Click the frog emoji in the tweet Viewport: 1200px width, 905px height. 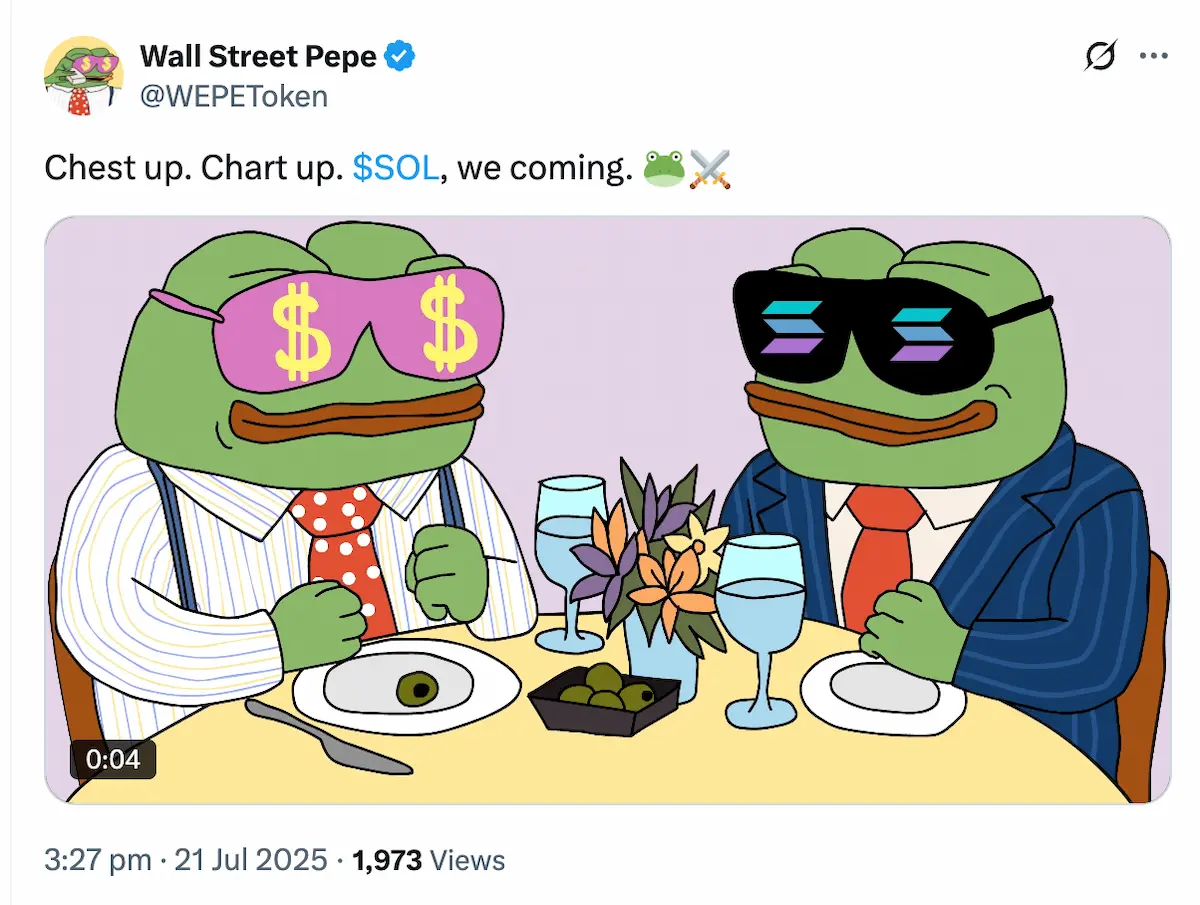click(x=663, y=169)
